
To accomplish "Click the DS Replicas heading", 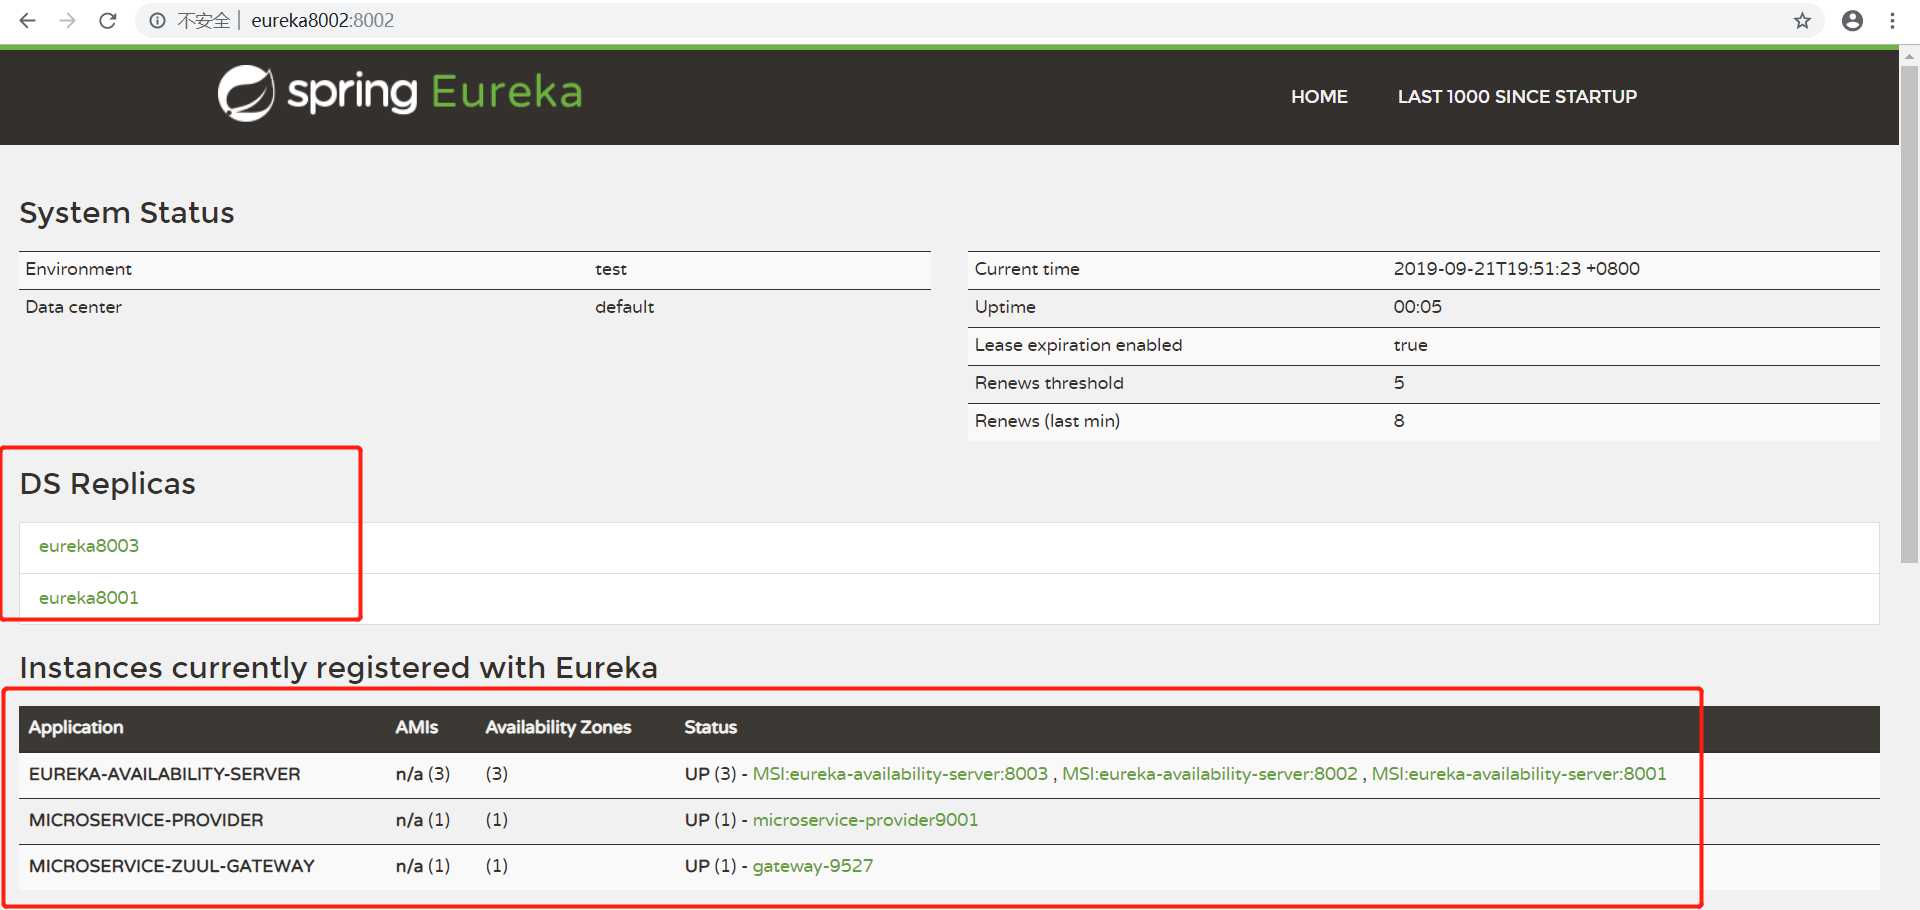I will tap(108, 484).
